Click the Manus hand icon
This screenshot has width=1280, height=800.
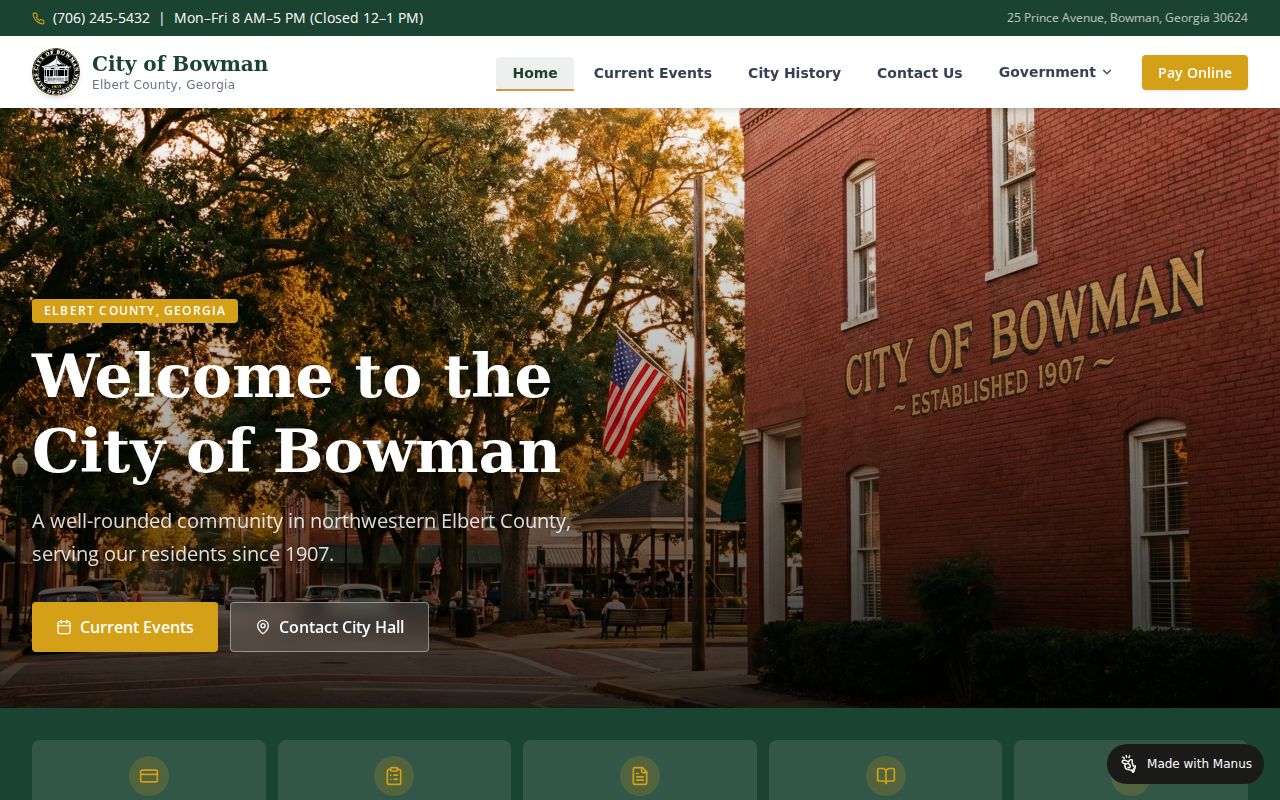1129,764
